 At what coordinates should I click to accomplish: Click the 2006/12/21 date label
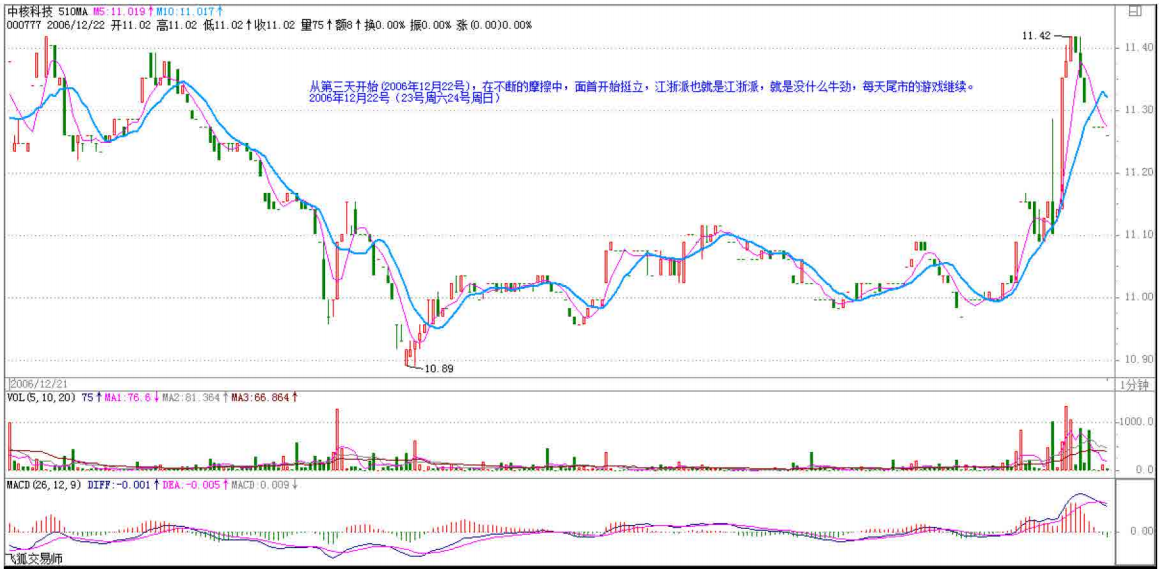tap(38, 384)
